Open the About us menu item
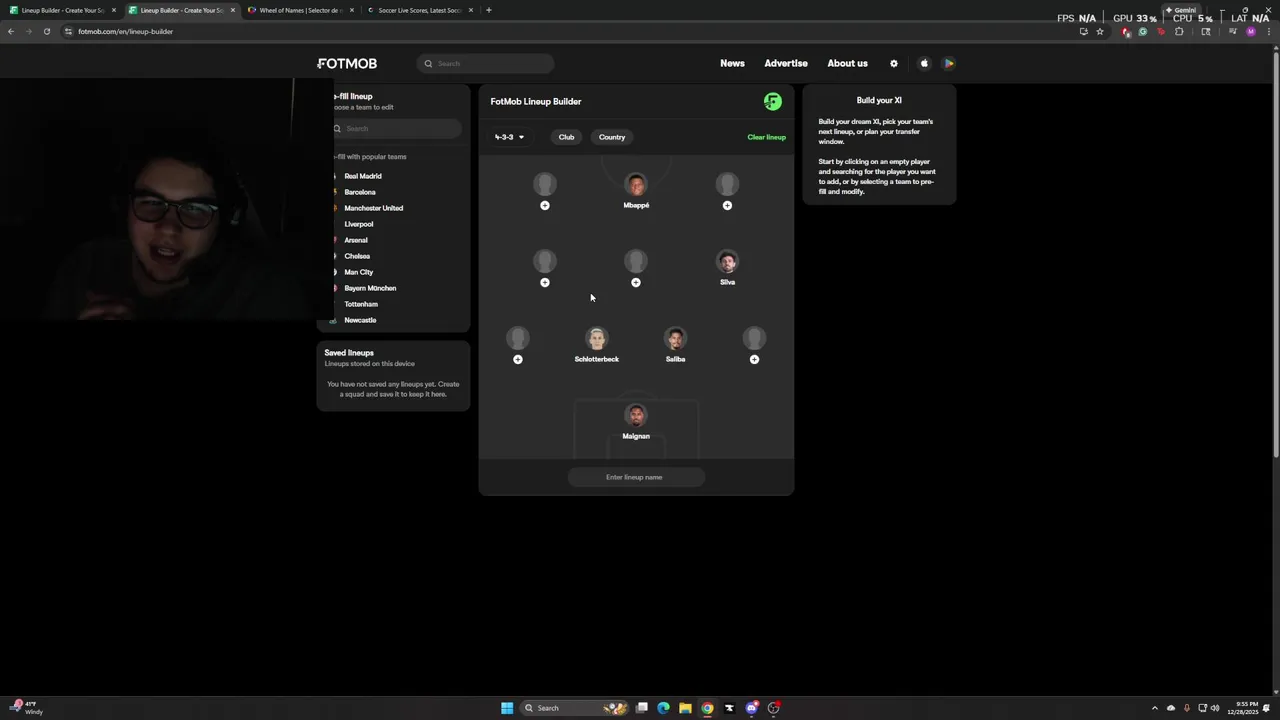Image resolution: width=1280 pixels, height=720 pixels. [x=847, y=63]
